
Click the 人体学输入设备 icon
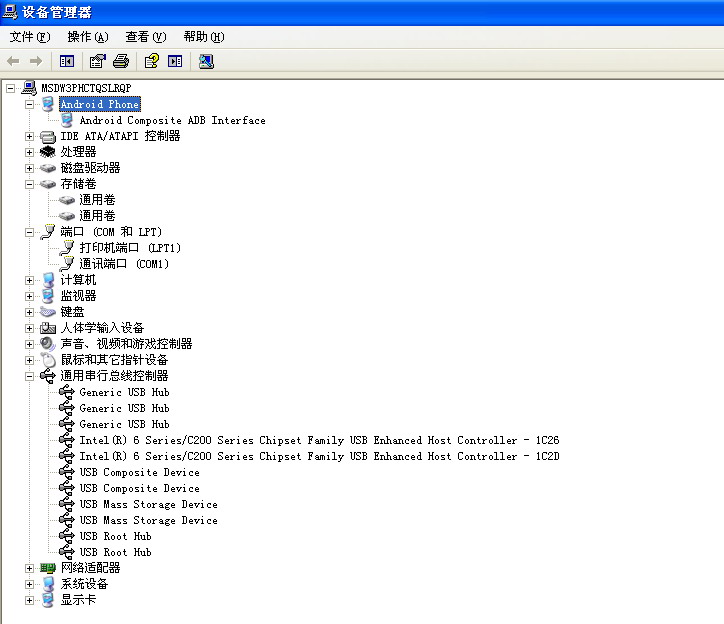click(48, 328)
